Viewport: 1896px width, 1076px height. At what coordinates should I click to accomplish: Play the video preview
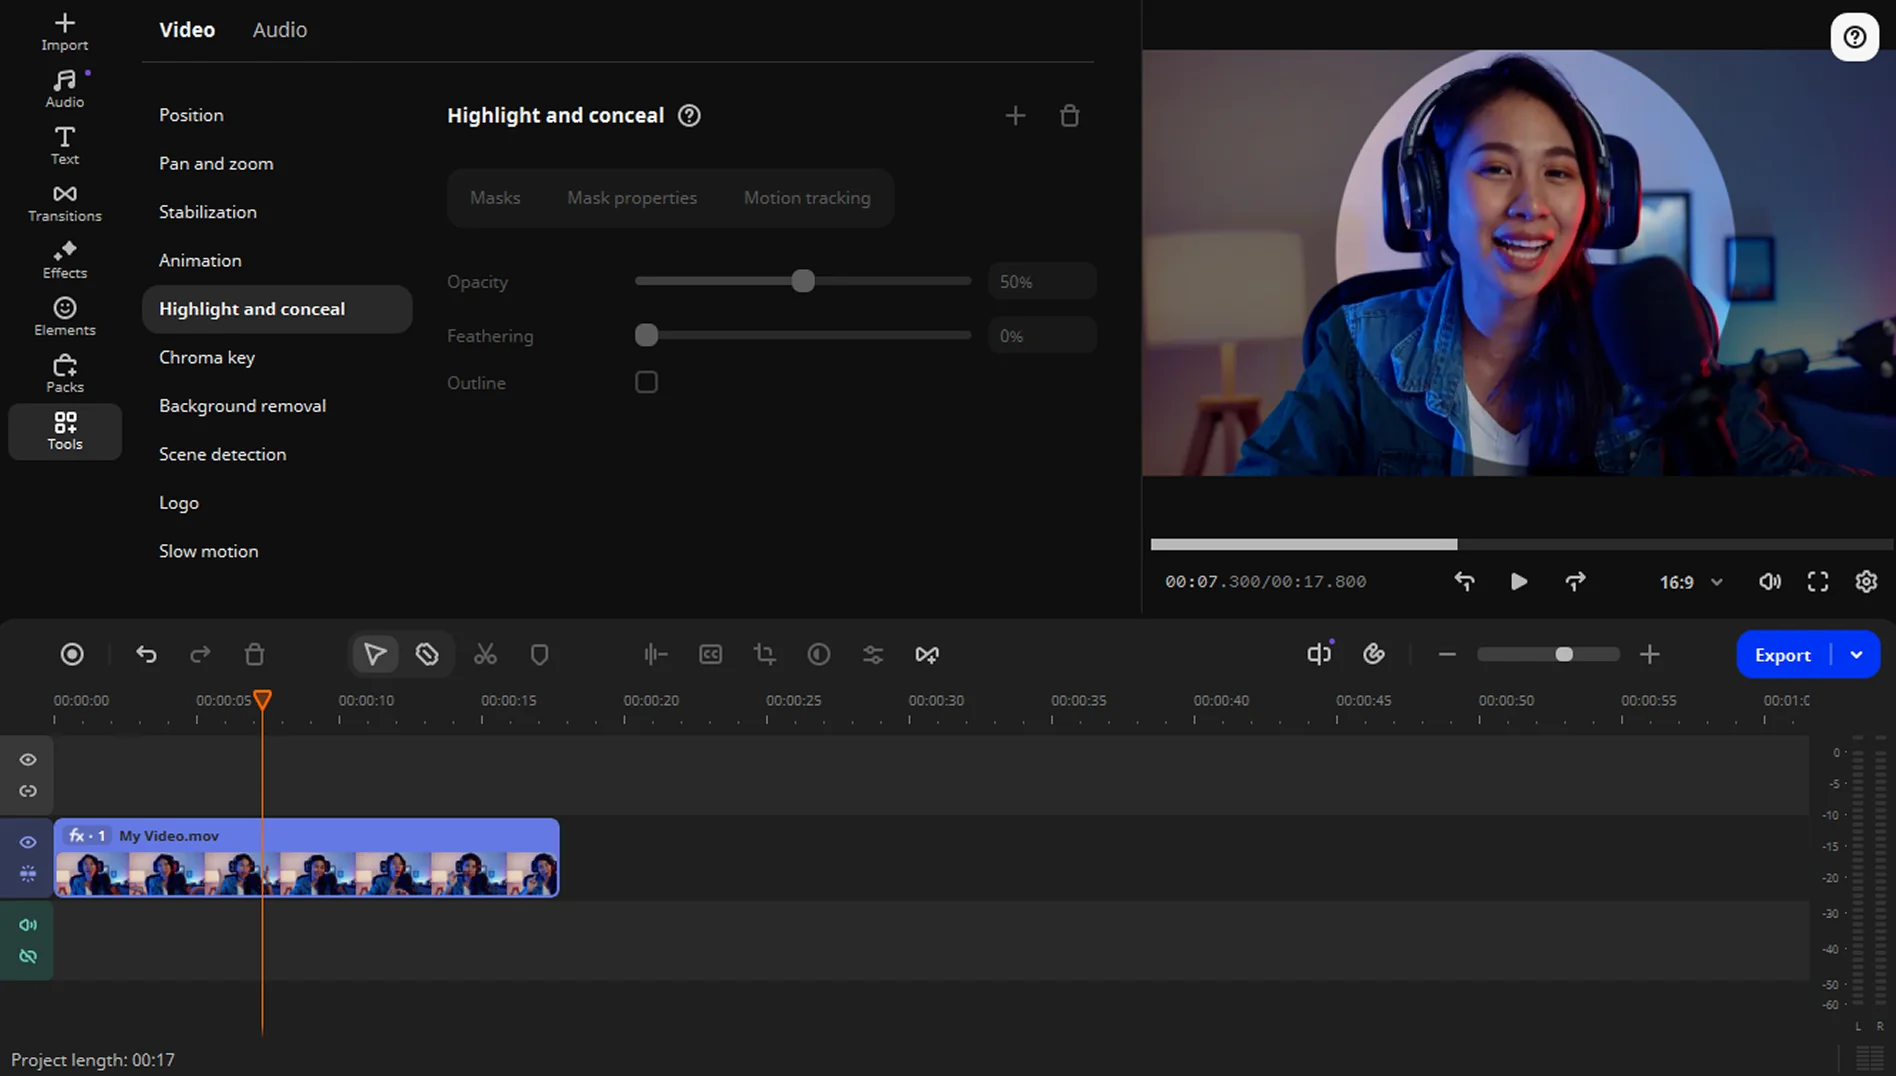1518,582
